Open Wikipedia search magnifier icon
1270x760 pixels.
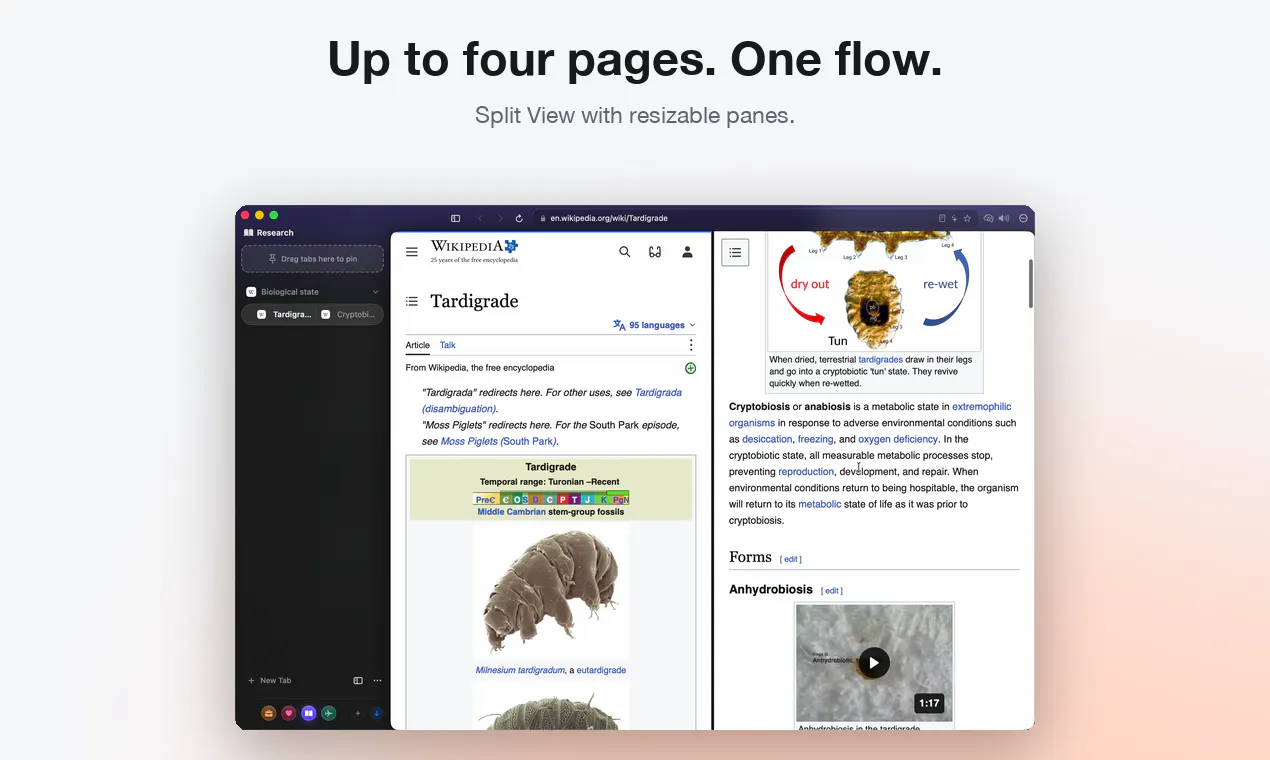pos(625,252)
